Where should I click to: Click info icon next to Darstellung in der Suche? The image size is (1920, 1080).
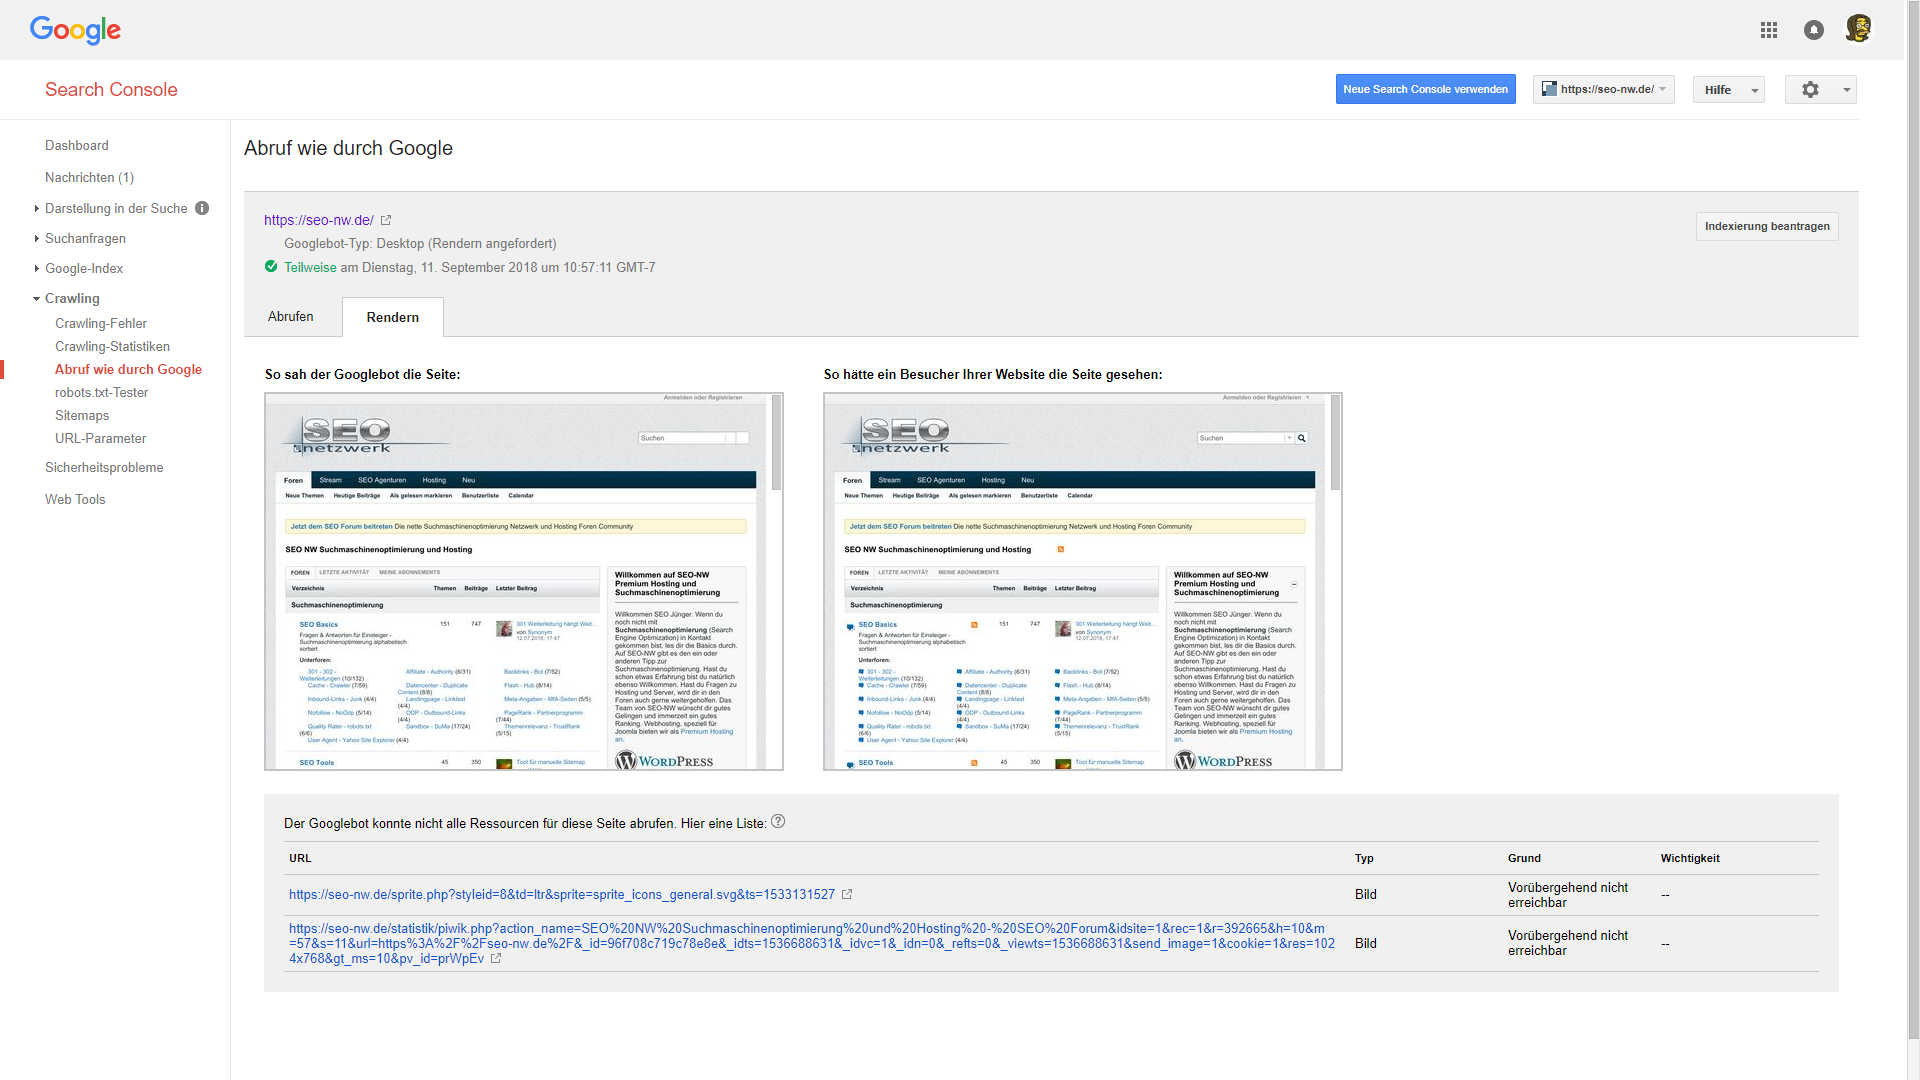tap(202, 208)
